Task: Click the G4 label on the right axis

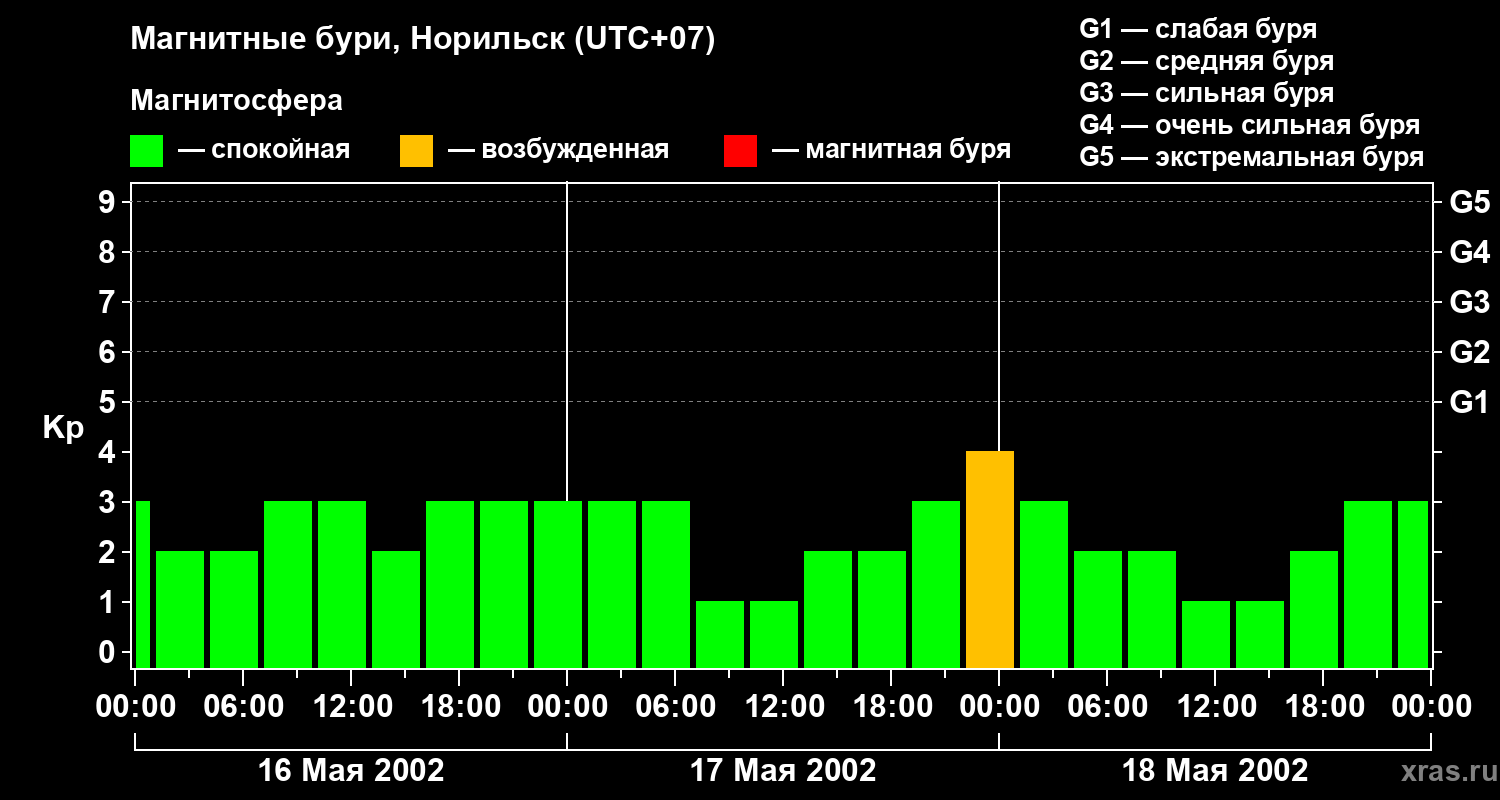Action: [x=1469, y=253]
